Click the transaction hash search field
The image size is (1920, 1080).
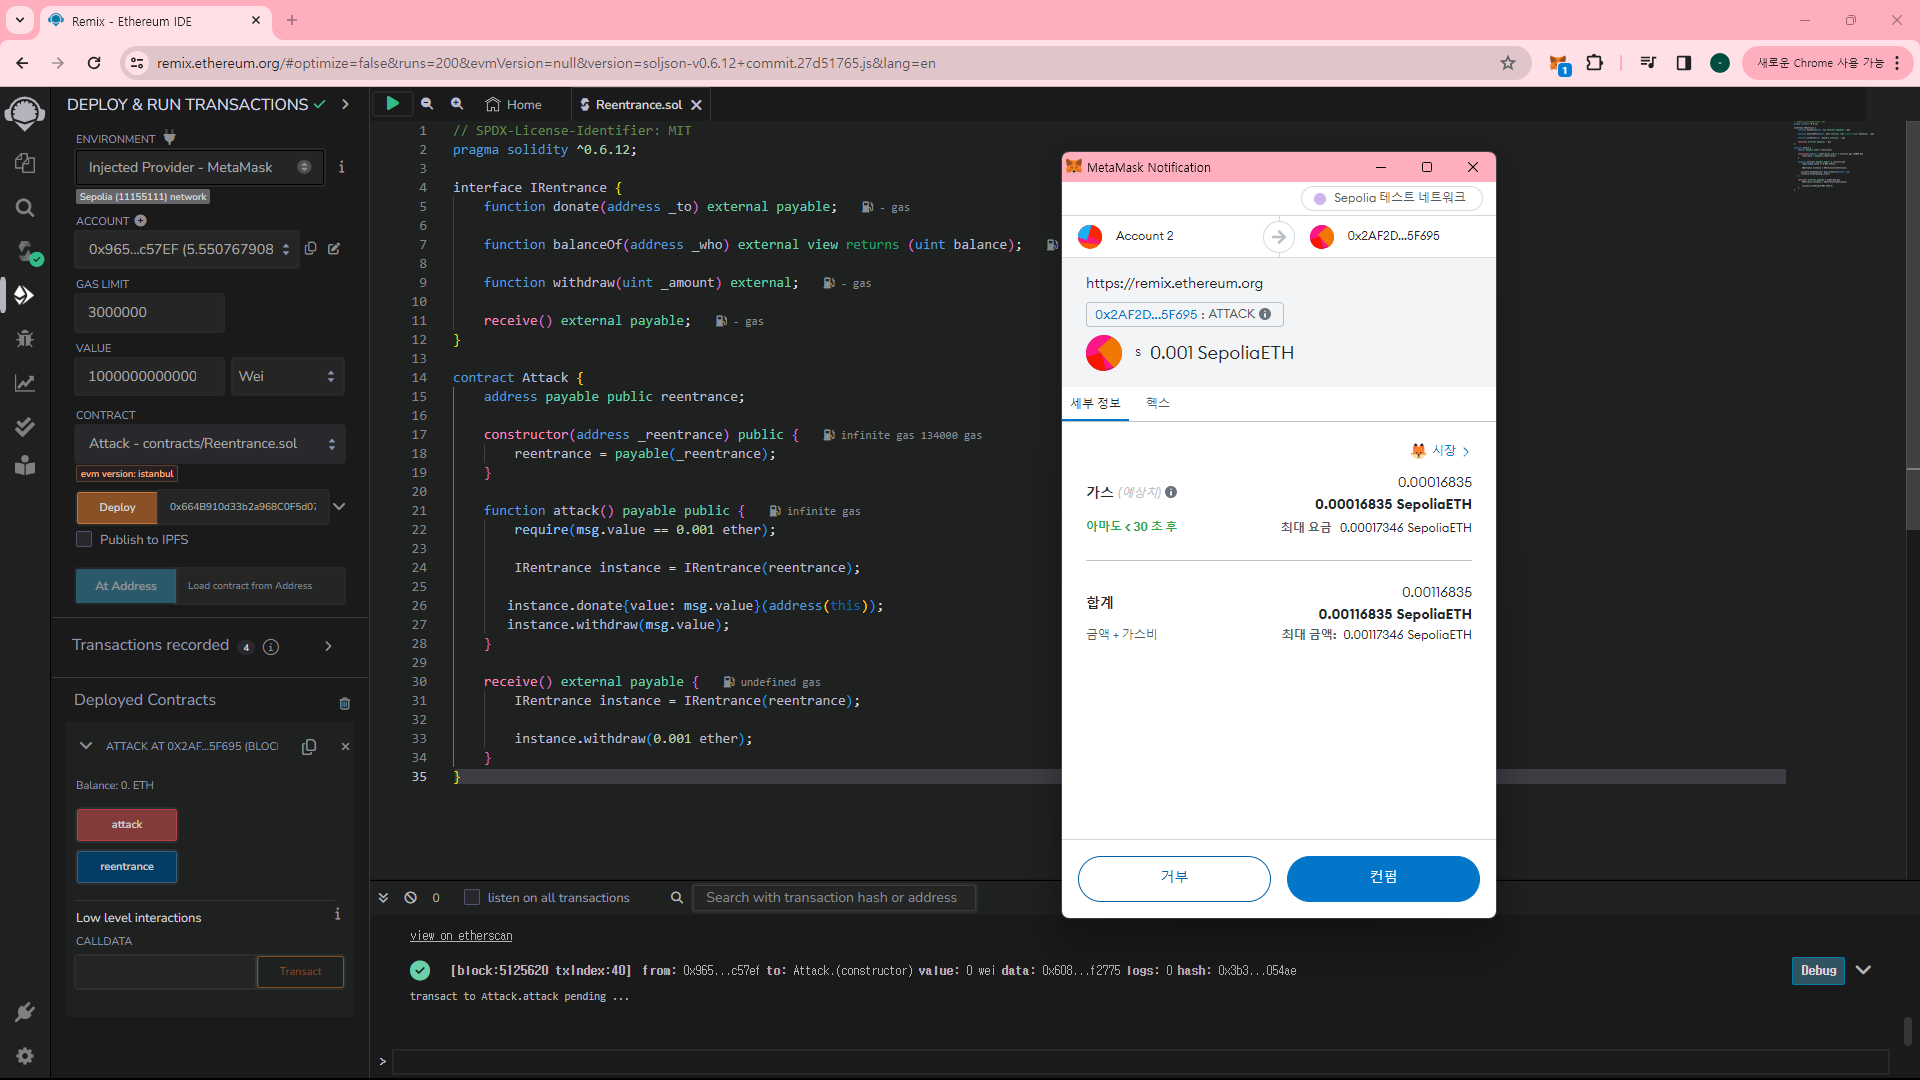coord(834,898)
